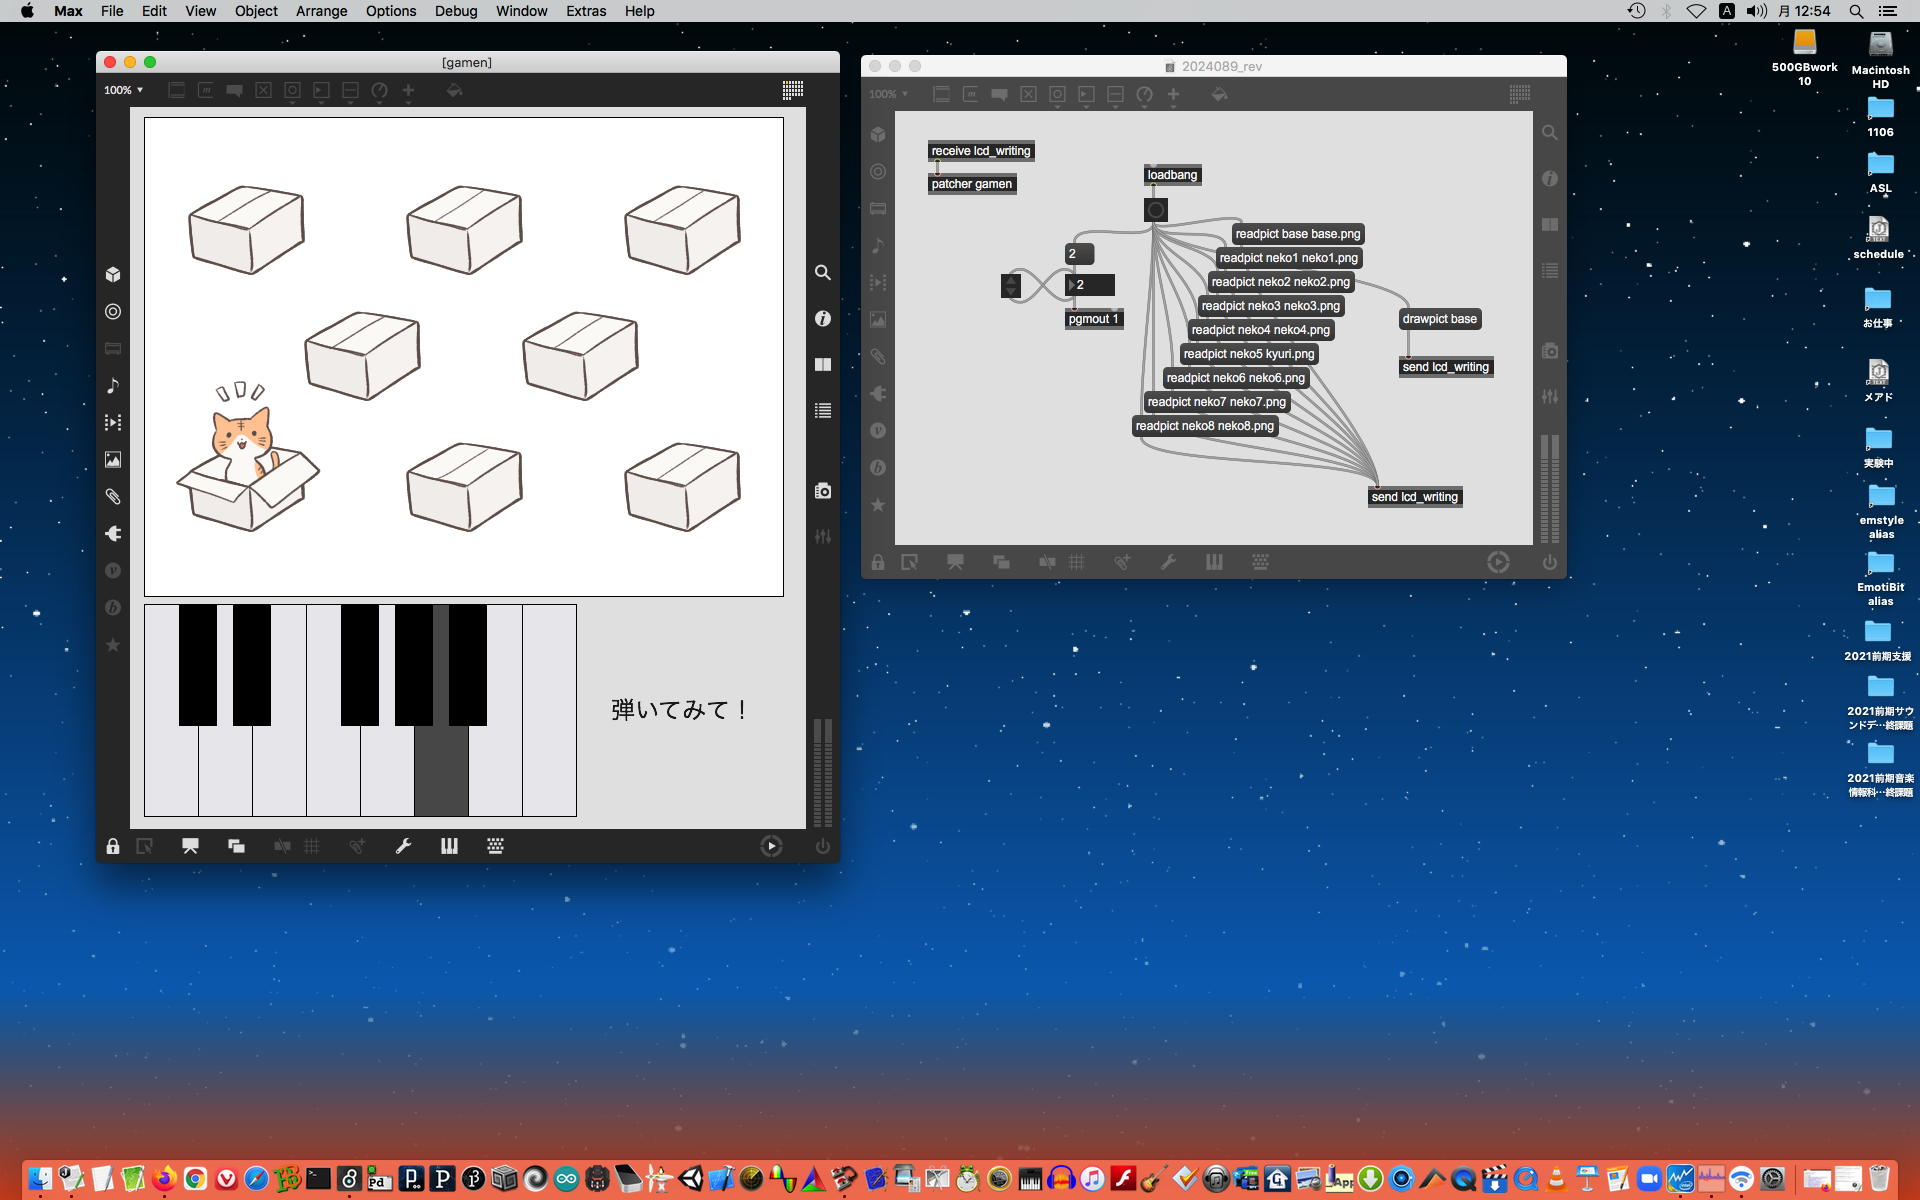Open the Extras menu
This screenshot has height=1200, width=1920.
point(585,11)
